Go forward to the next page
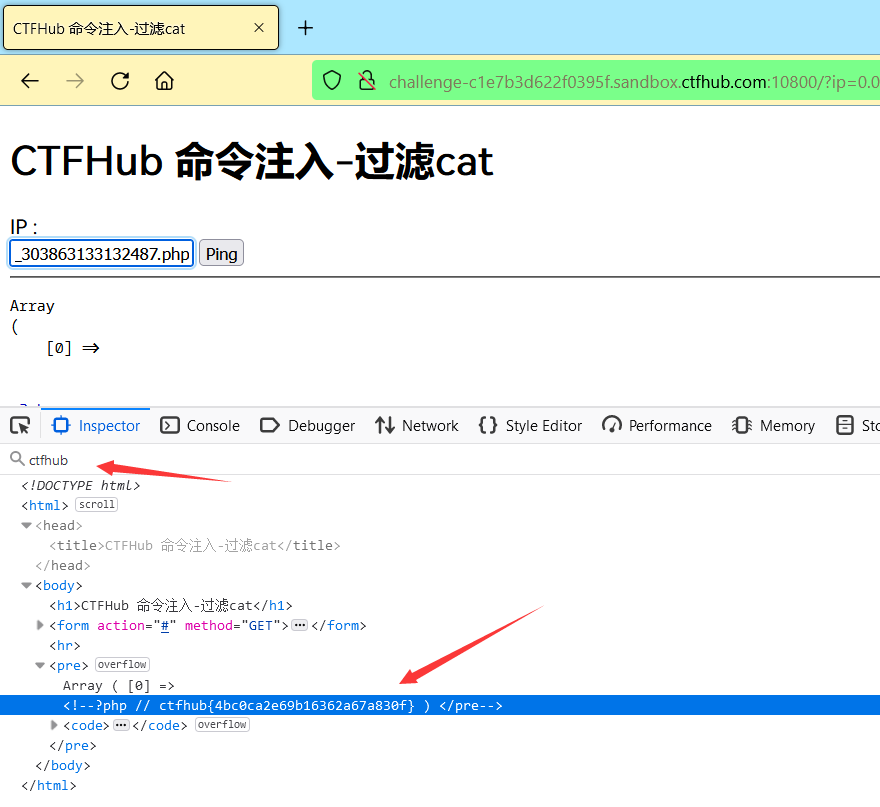880x807 pixels. (75, 81)
